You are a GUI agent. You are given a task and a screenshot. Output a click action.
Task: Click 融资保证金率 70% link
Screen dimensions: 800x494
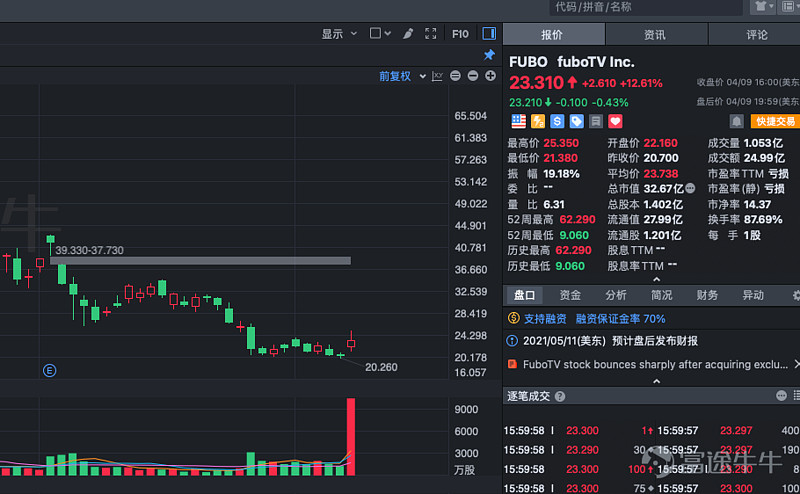(x=620, y=319)
